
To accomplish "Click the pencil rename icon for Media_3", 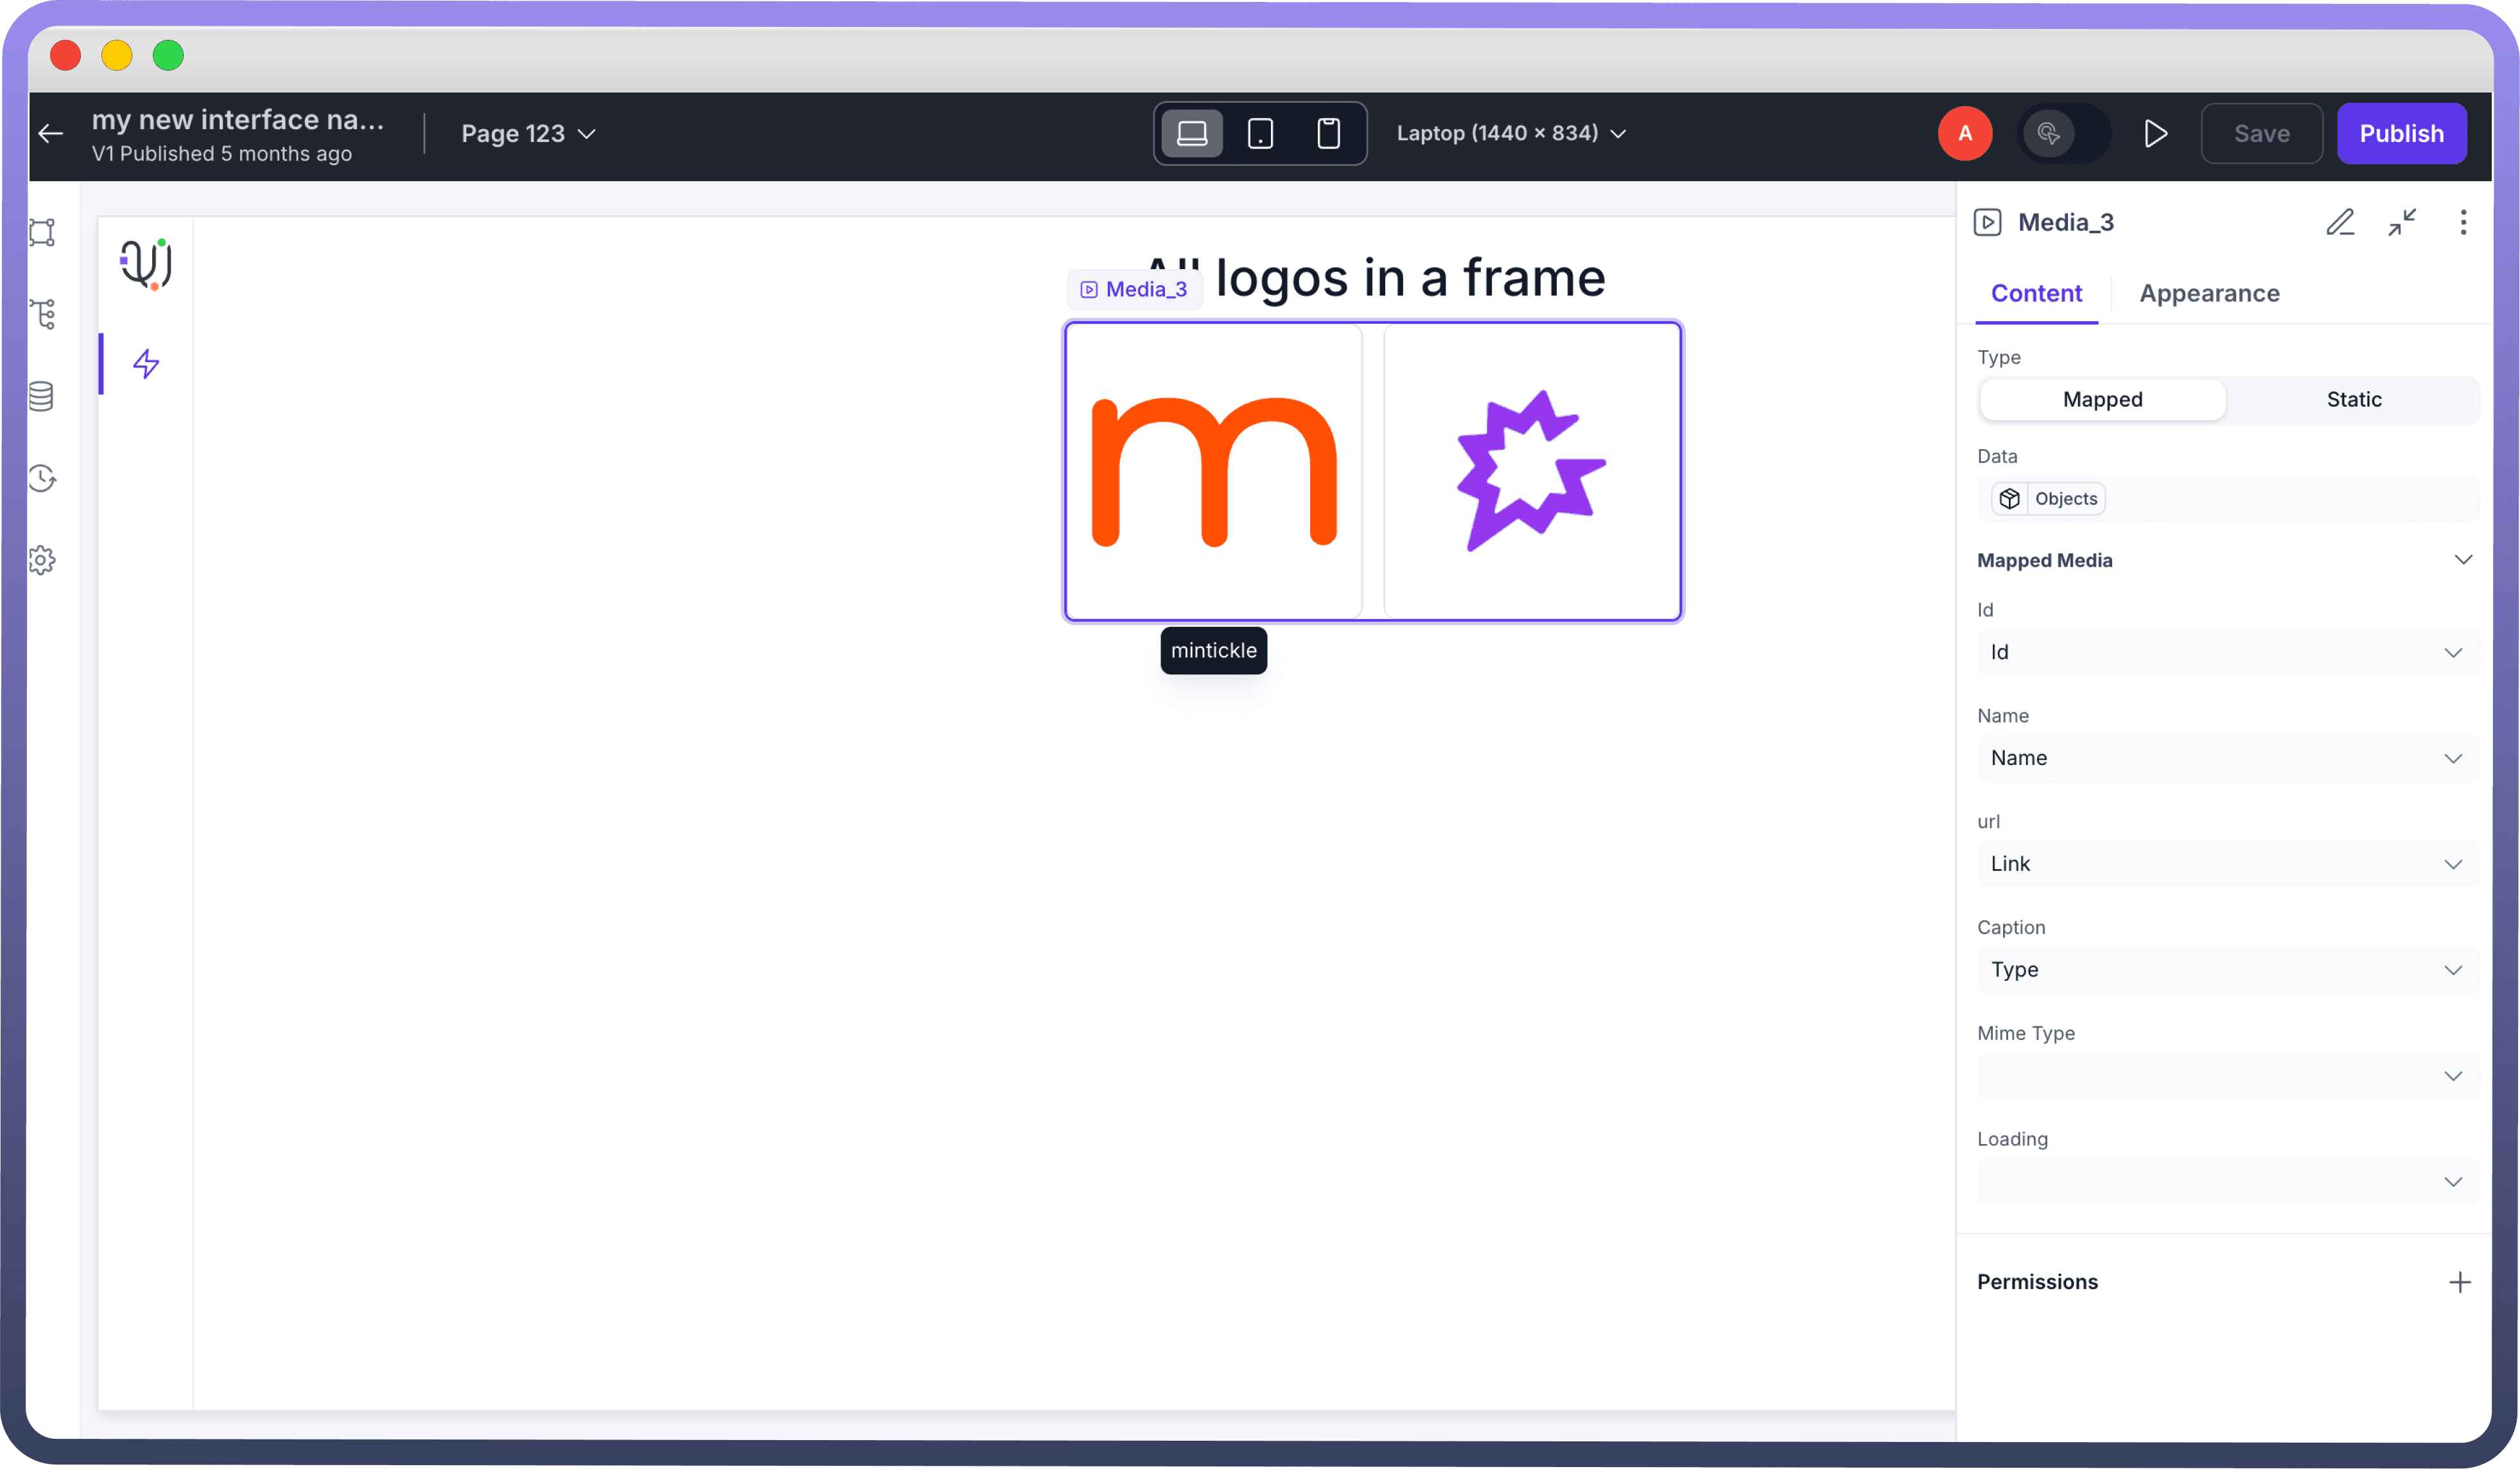I will pos(2340,222).
